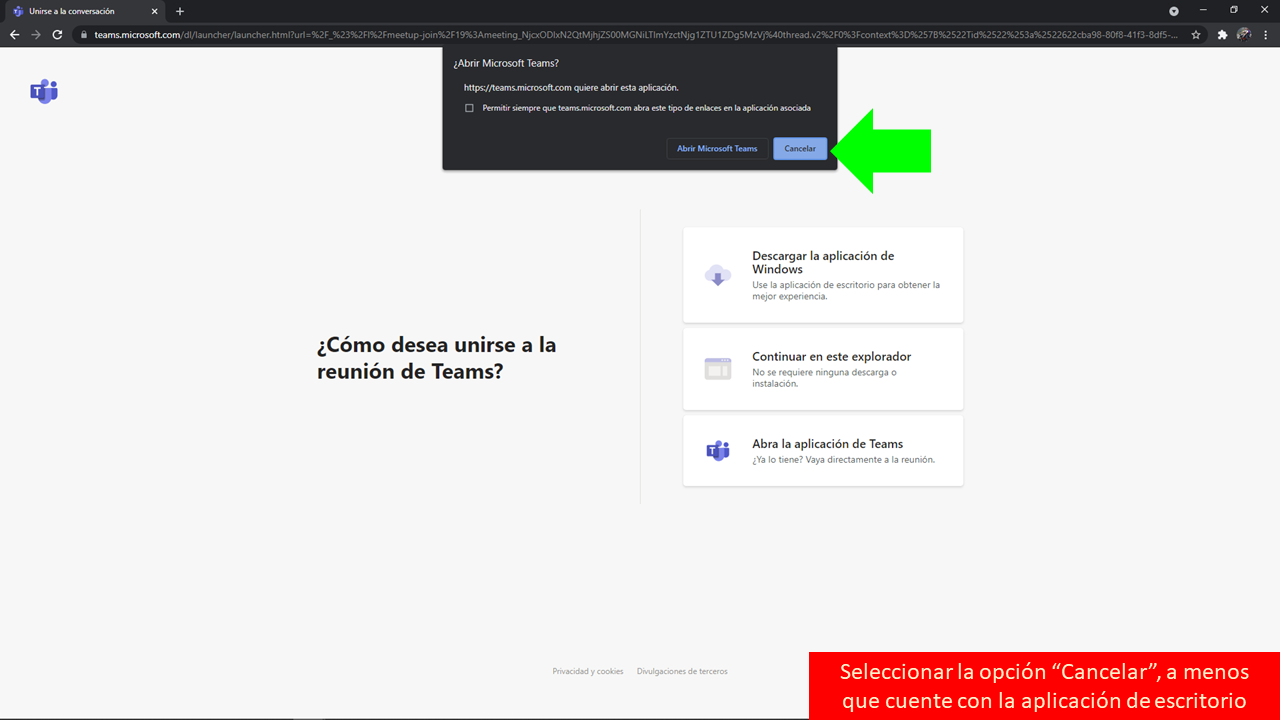The width and height of the screenshot is (1280, 720).
Task: Restore down the Chrome window
Action: click(1234, 10)
